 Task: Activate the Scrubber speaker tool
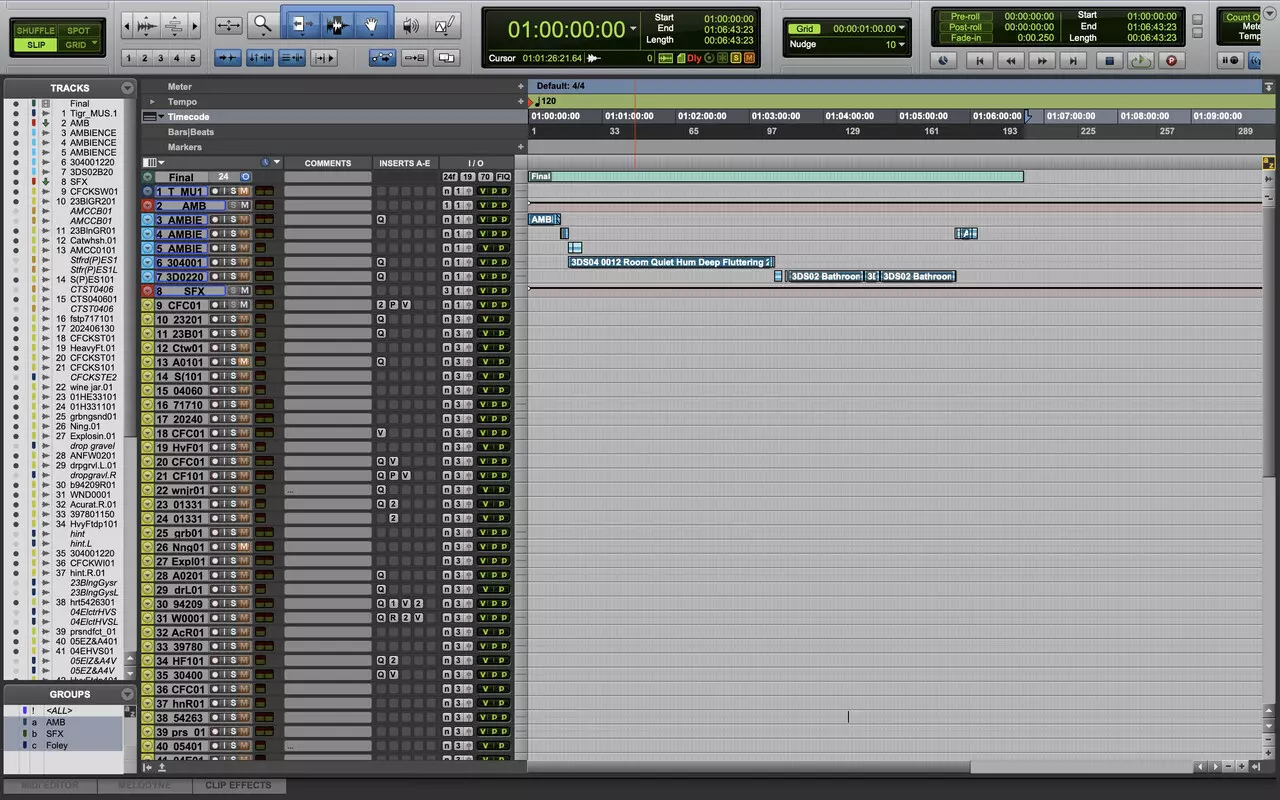click(410, 25)
